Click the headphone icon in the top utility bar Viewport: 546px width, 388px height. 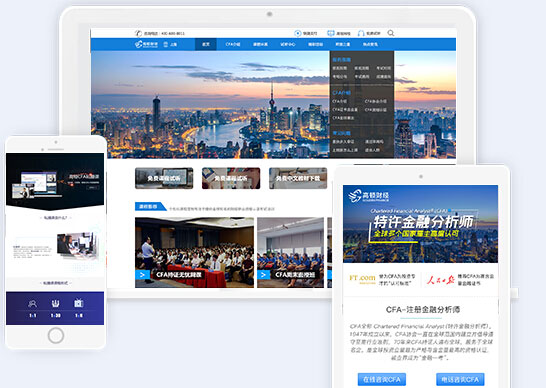click(x=361, y=33)
